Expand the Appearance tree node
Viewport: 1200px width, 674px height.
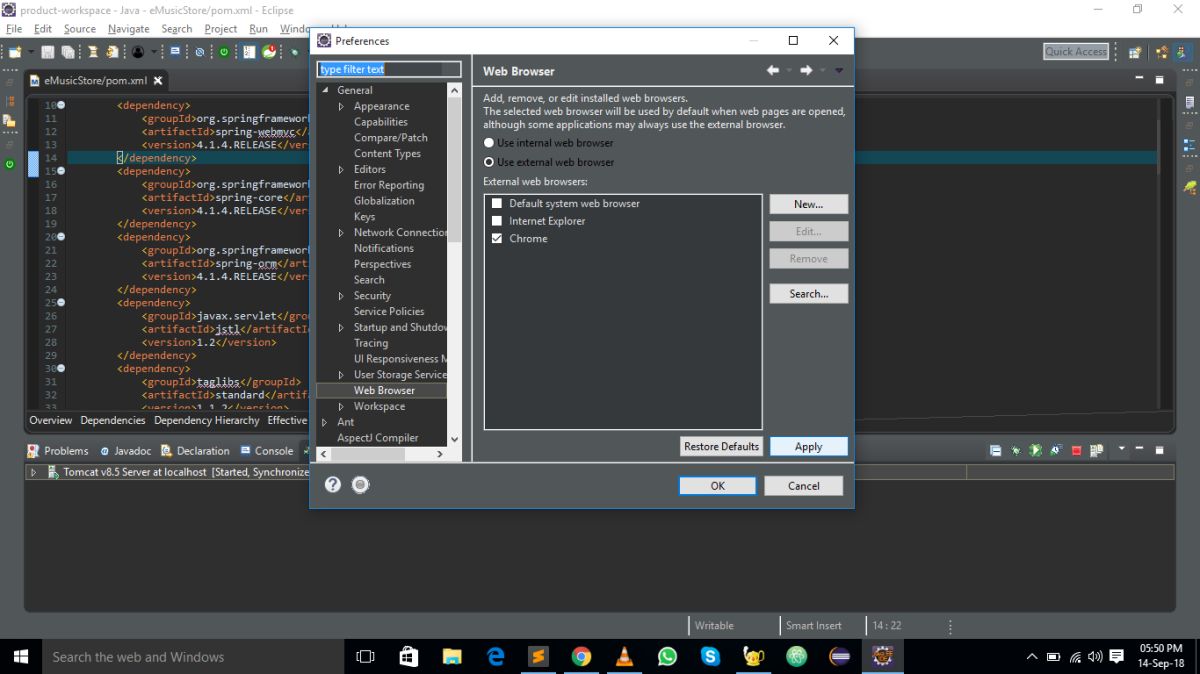pos(341,106)
